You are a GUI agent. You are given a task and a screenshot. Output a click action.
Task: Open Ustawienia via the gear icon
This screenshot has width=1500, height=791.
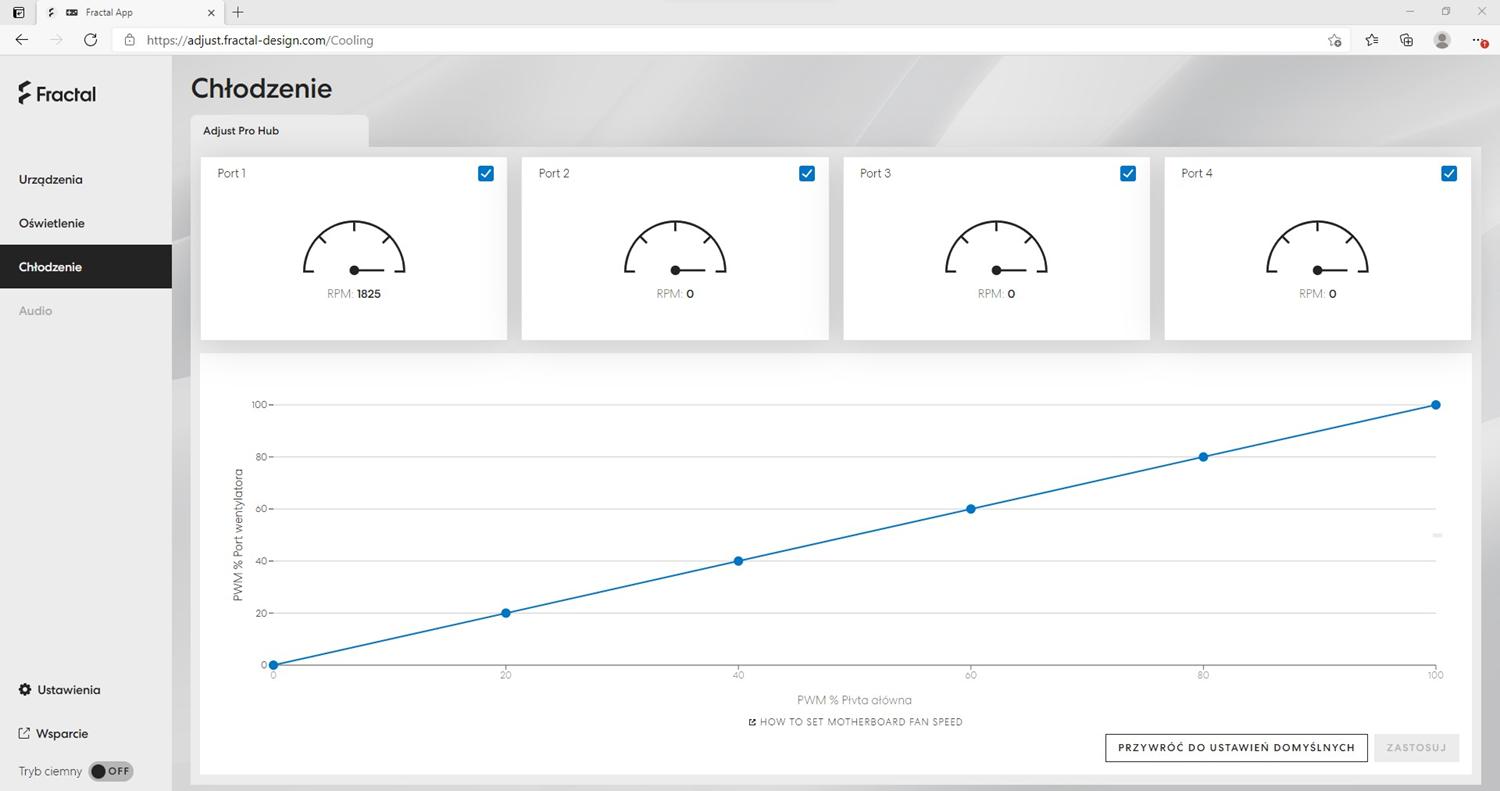click(x=25, y=690)
